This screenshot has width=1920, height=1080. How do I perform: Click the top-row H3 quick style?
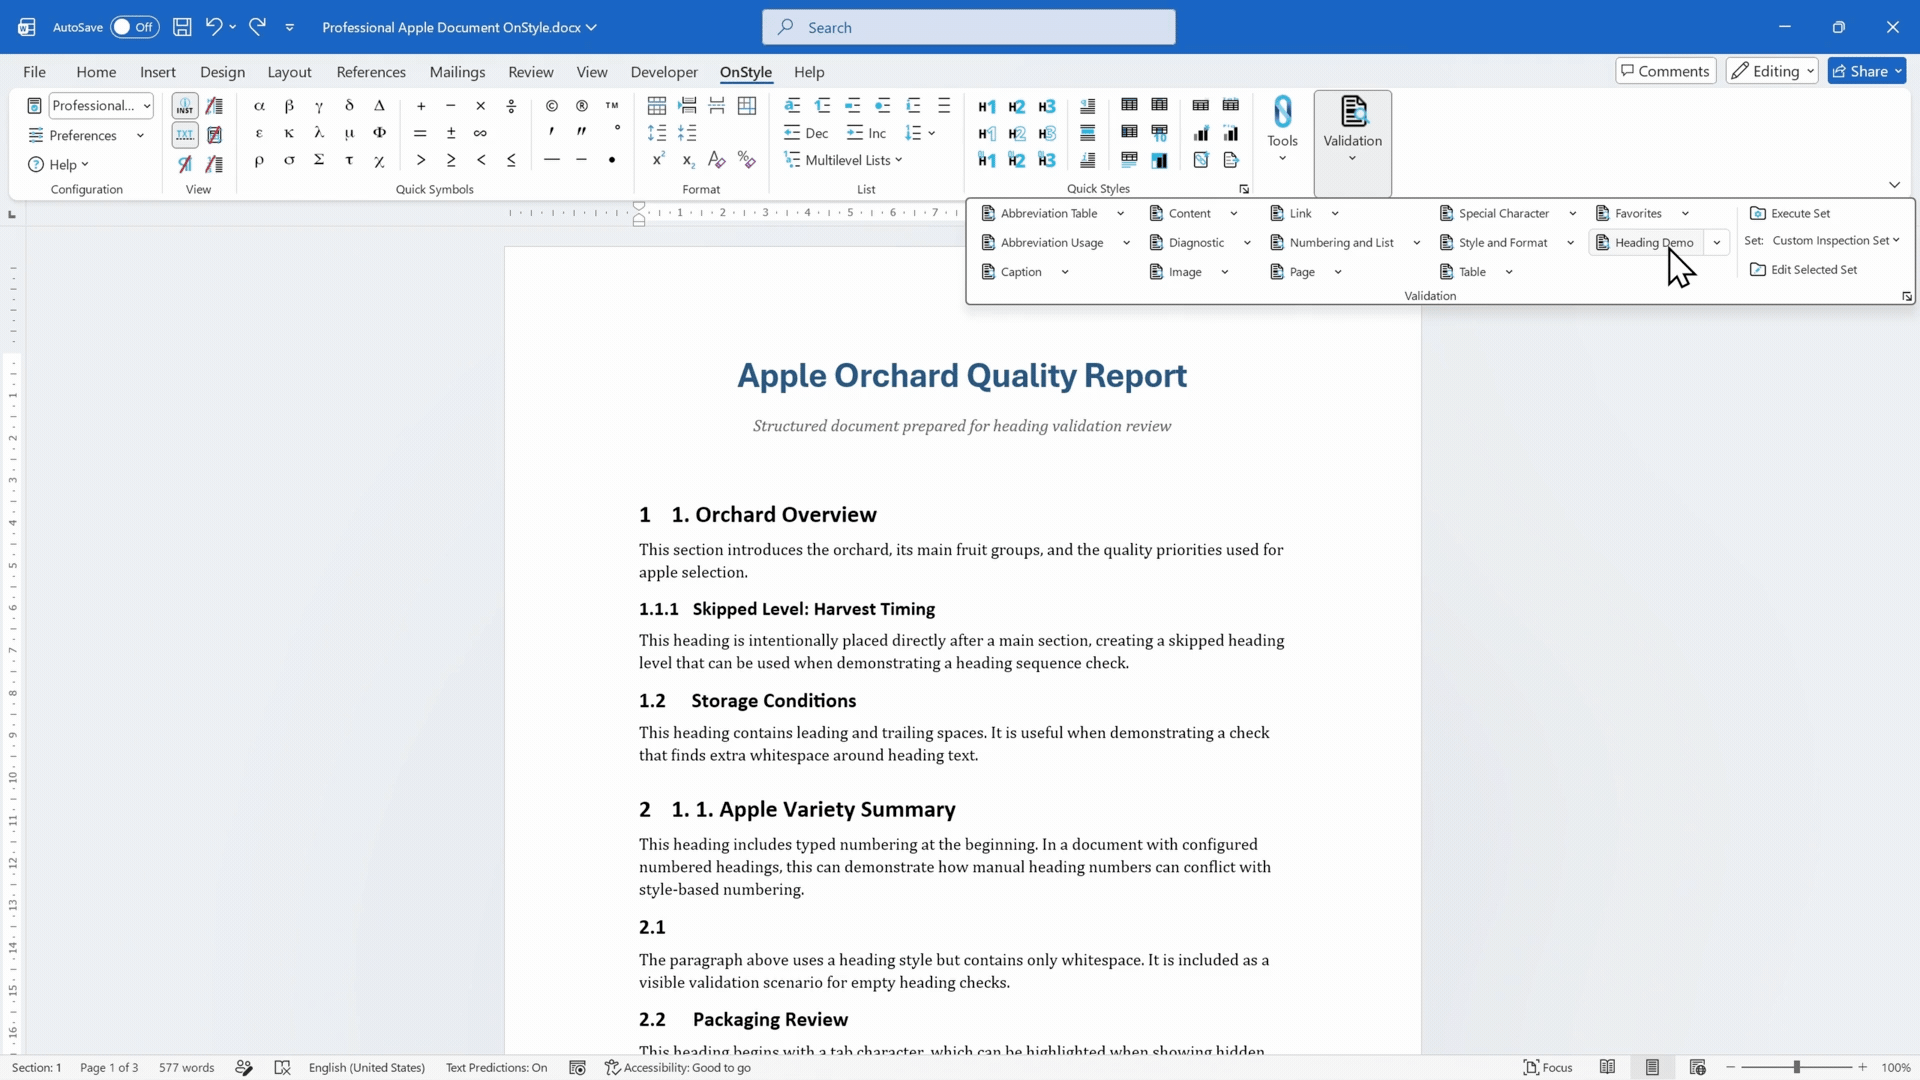(1047, 106)
